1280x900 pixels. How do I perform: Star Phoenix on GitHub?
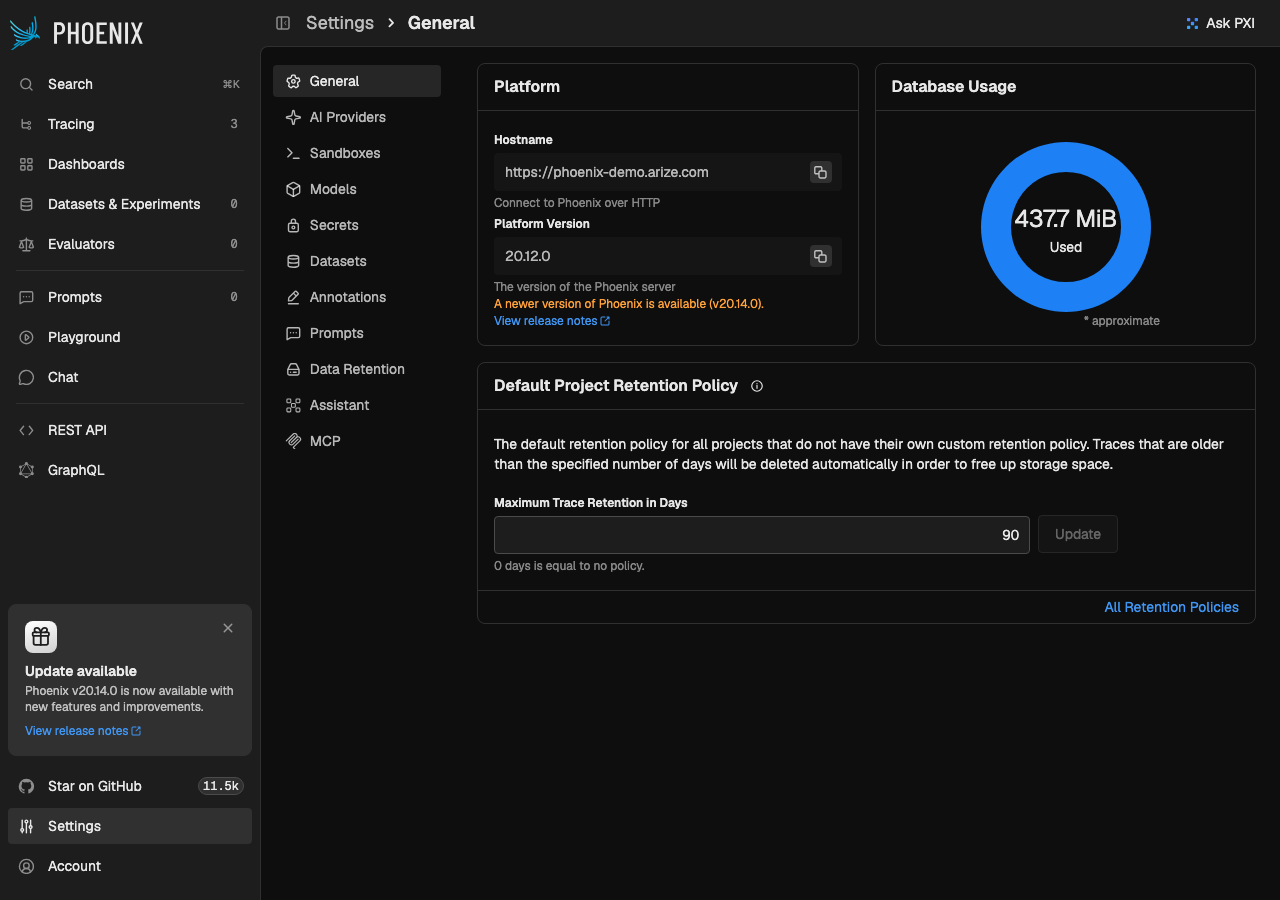pyautogui.click(x=130, y=786)
